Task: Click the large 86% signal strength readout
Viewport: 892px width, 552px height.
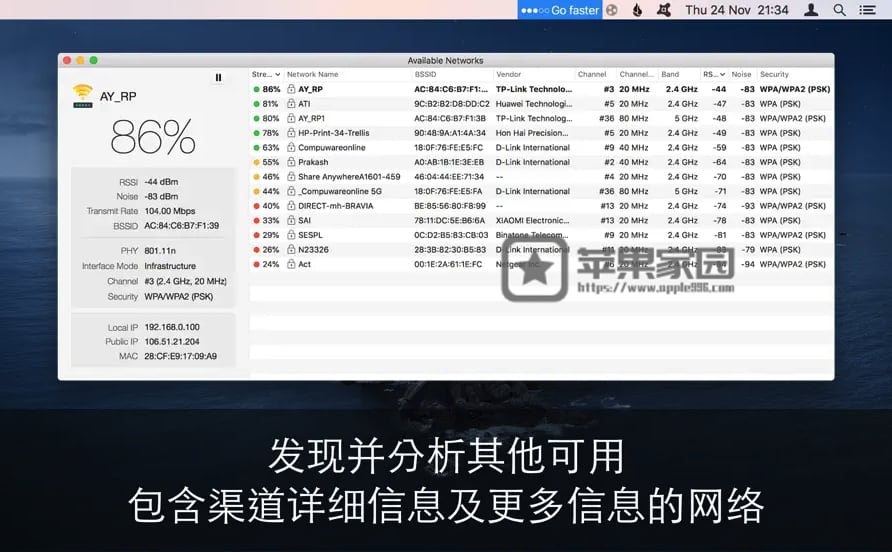Action: [153, 137]
